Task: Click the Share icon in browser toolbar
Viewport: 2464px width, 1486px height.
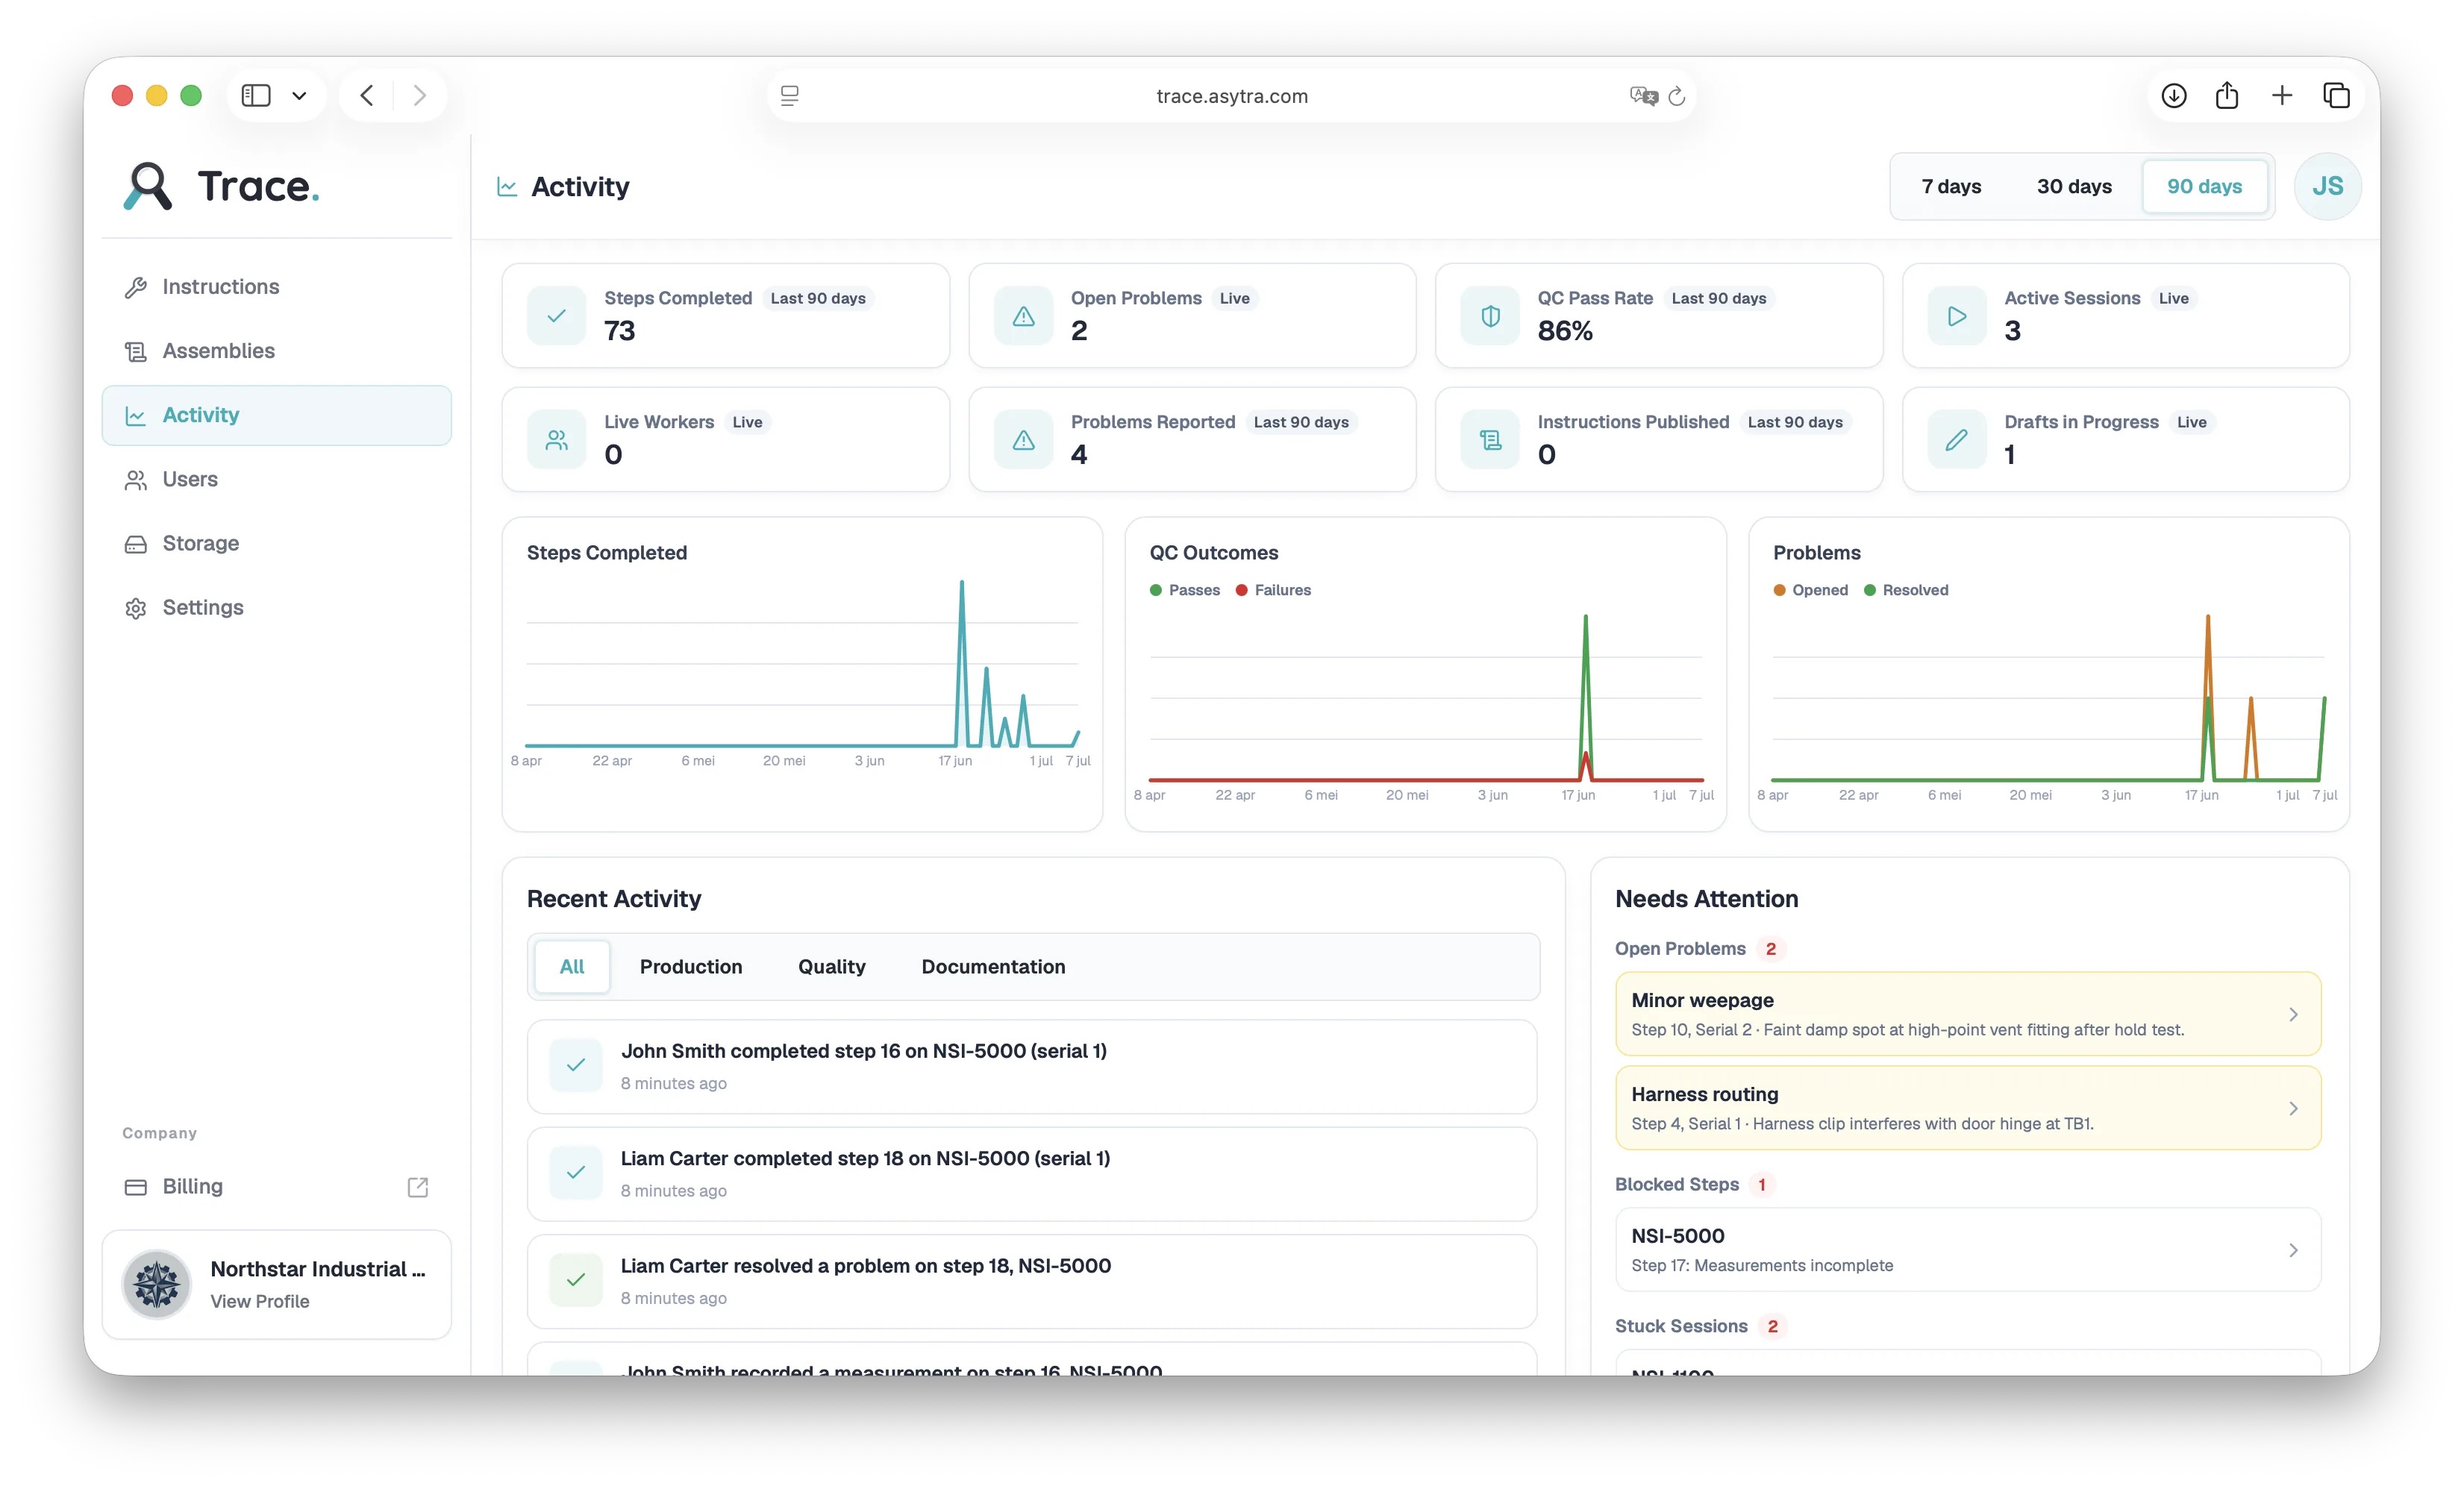Action: tap(2227, 96)
